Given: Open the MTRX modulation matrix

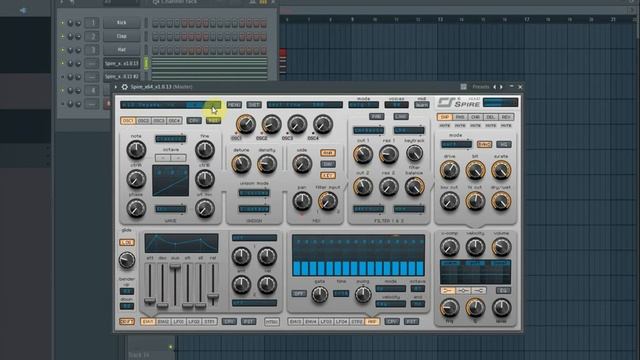Looking at the screenshot, I should [272, 322].
